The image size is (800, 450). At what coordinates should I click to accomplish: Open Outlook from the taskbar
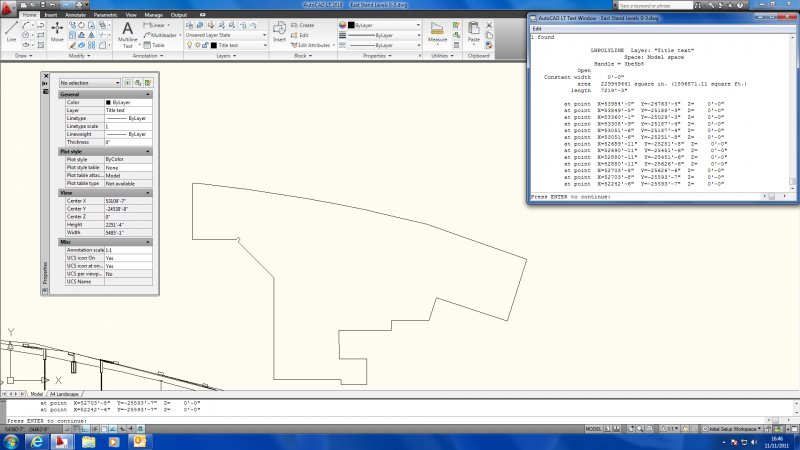coord(139,441)
